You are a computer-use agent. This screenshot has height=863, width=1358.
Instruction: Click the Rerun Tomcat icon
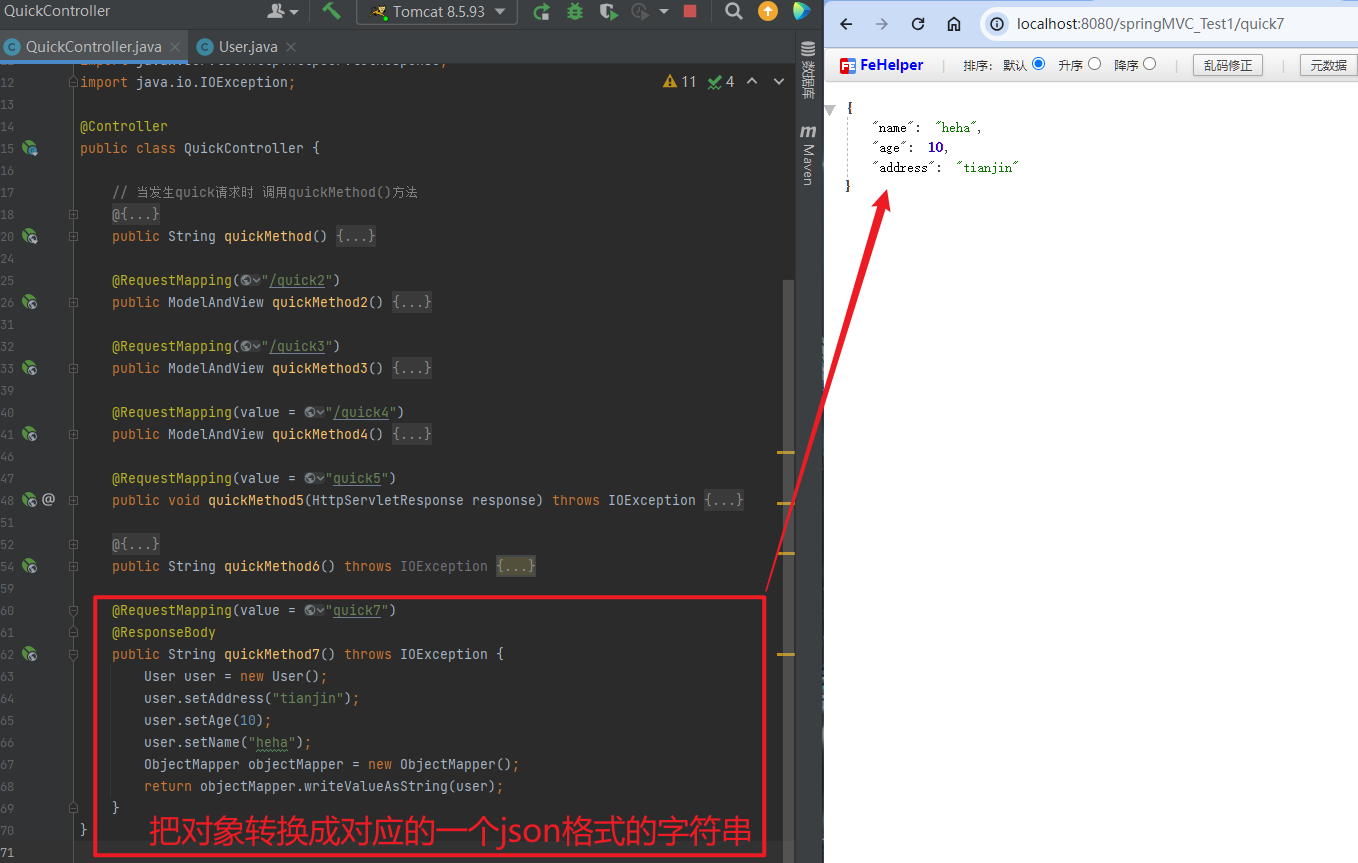pyautogui.click(x=541, y=11)
